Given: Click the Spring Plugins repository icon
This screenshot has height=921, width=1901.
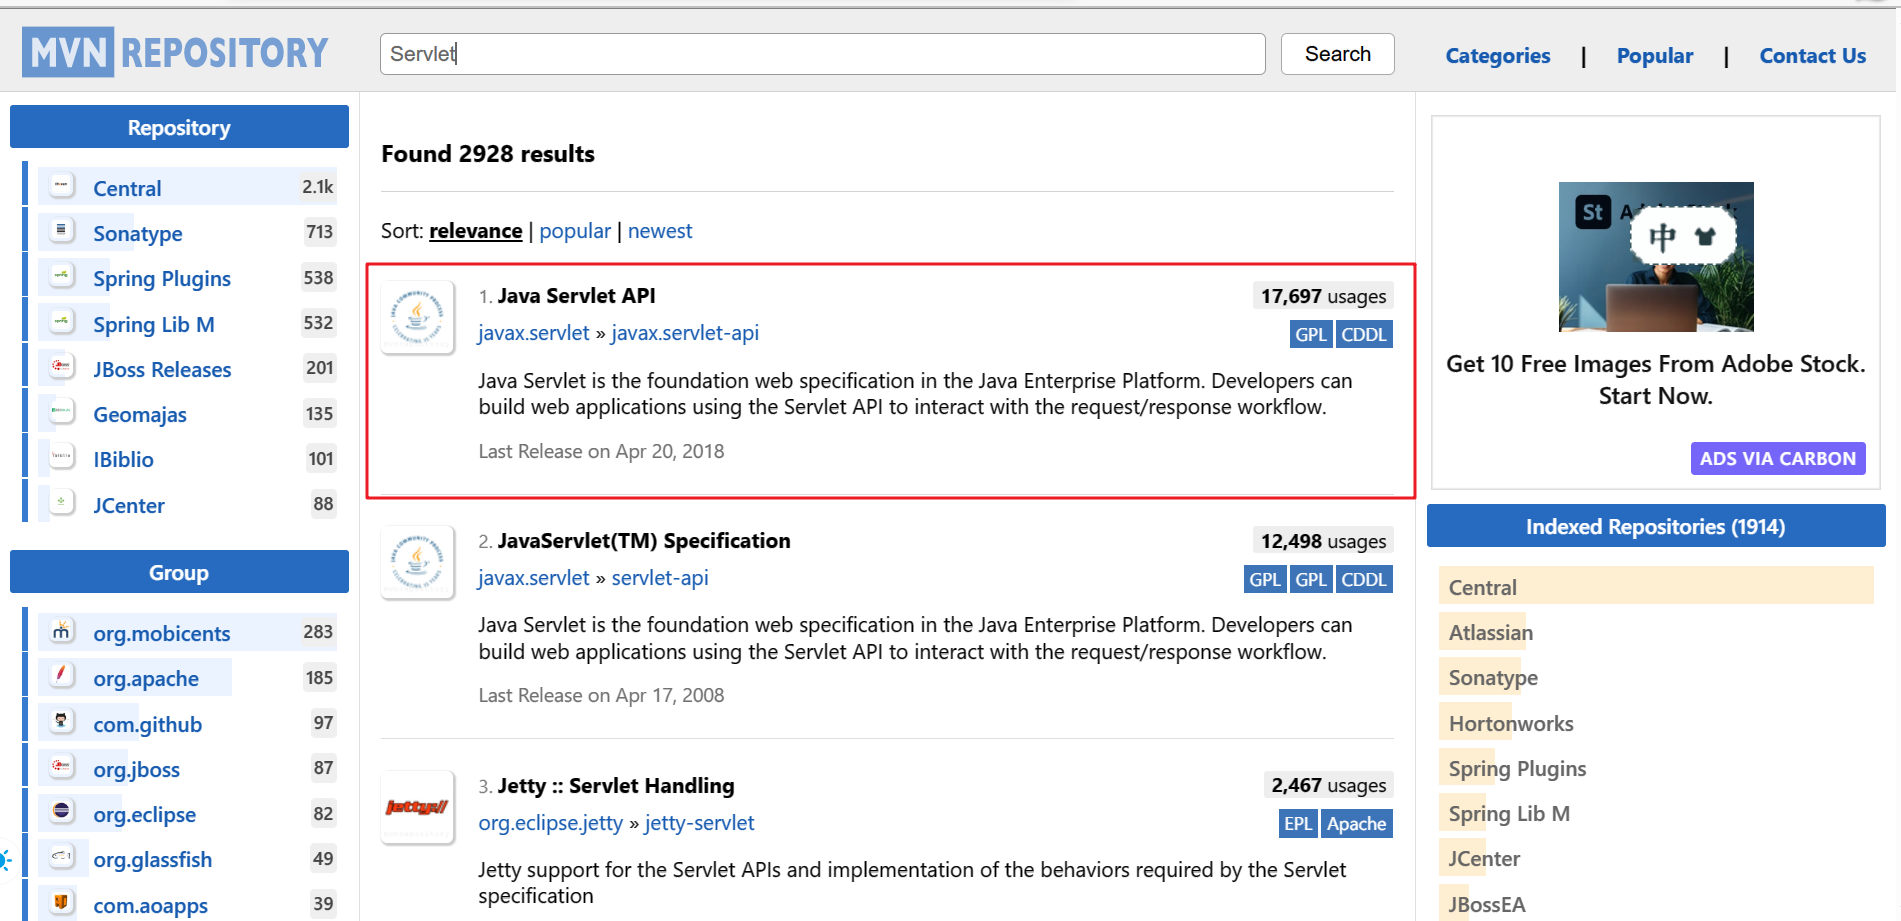Looking at the screenshot, I should point(62,275).
